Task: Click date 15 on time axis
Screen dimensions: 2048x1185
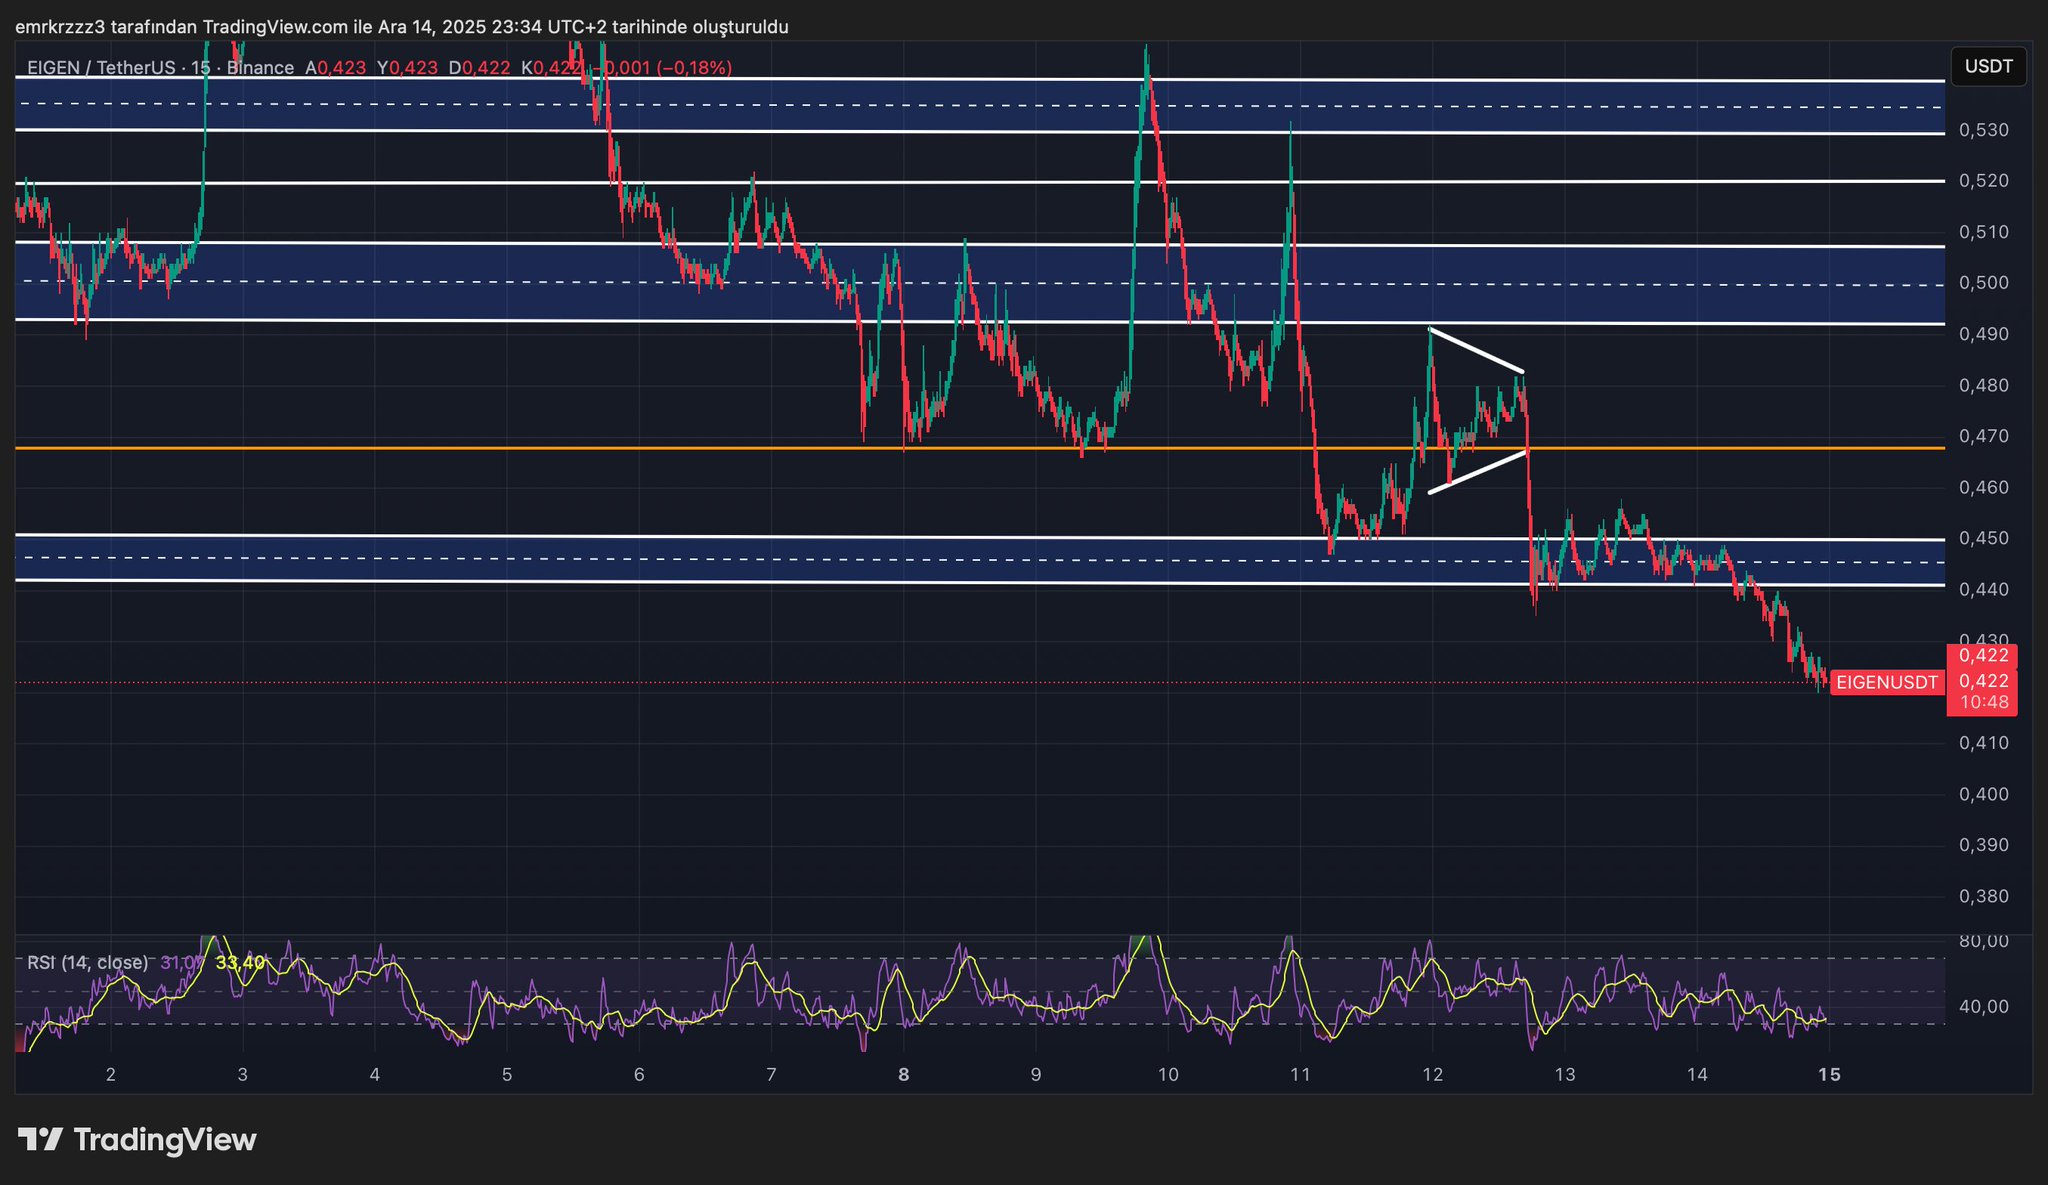Action: (1829, 1075)
